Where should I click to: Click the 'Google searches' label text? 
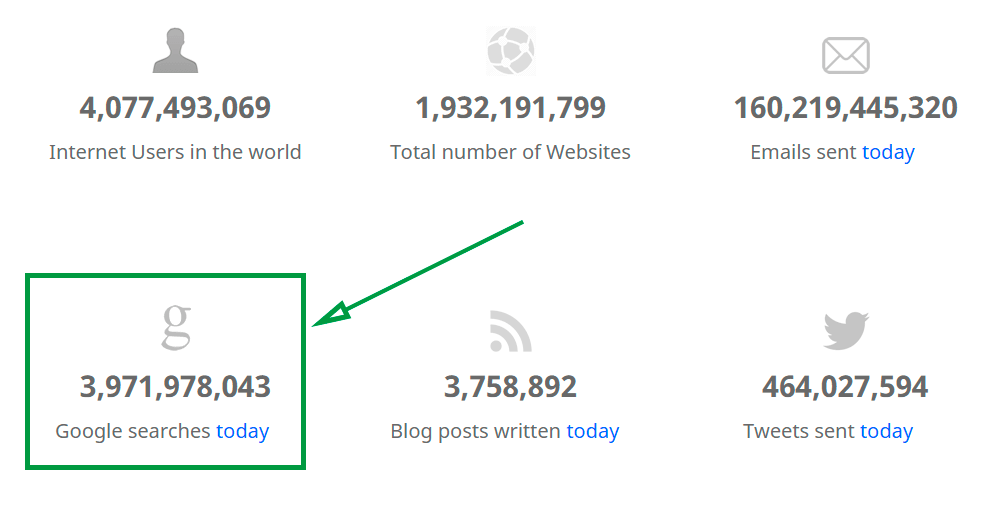coord(132,432)
